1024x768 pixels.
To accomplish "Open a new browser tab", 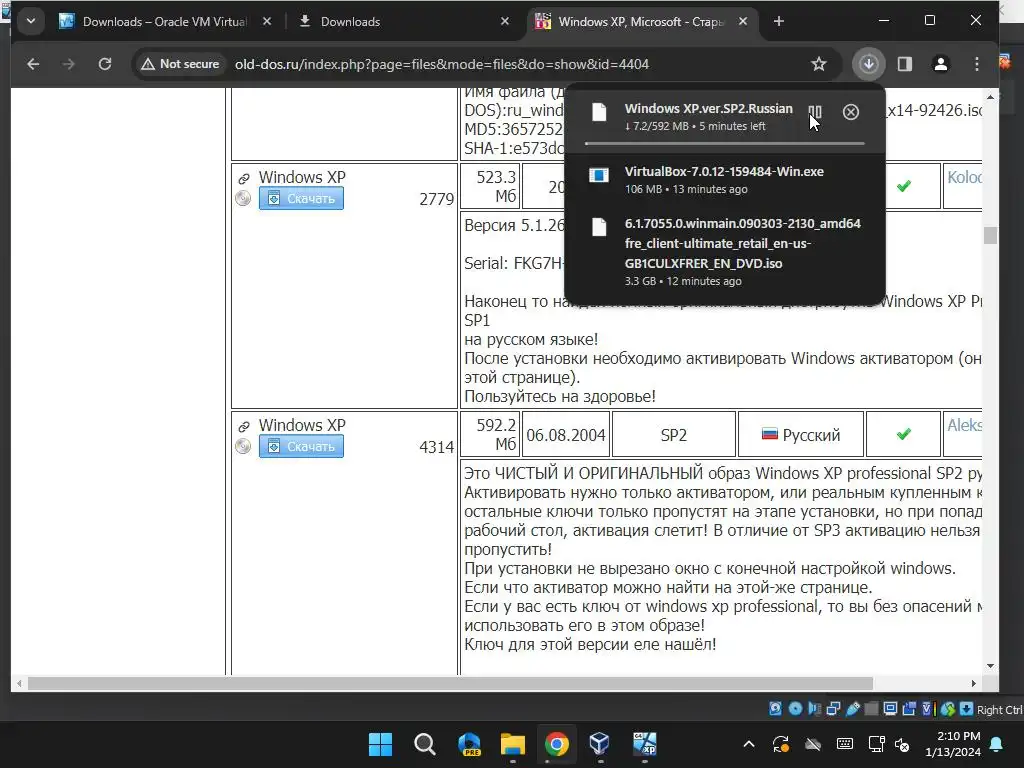I will pyautogui.click(x=778, y=22).
